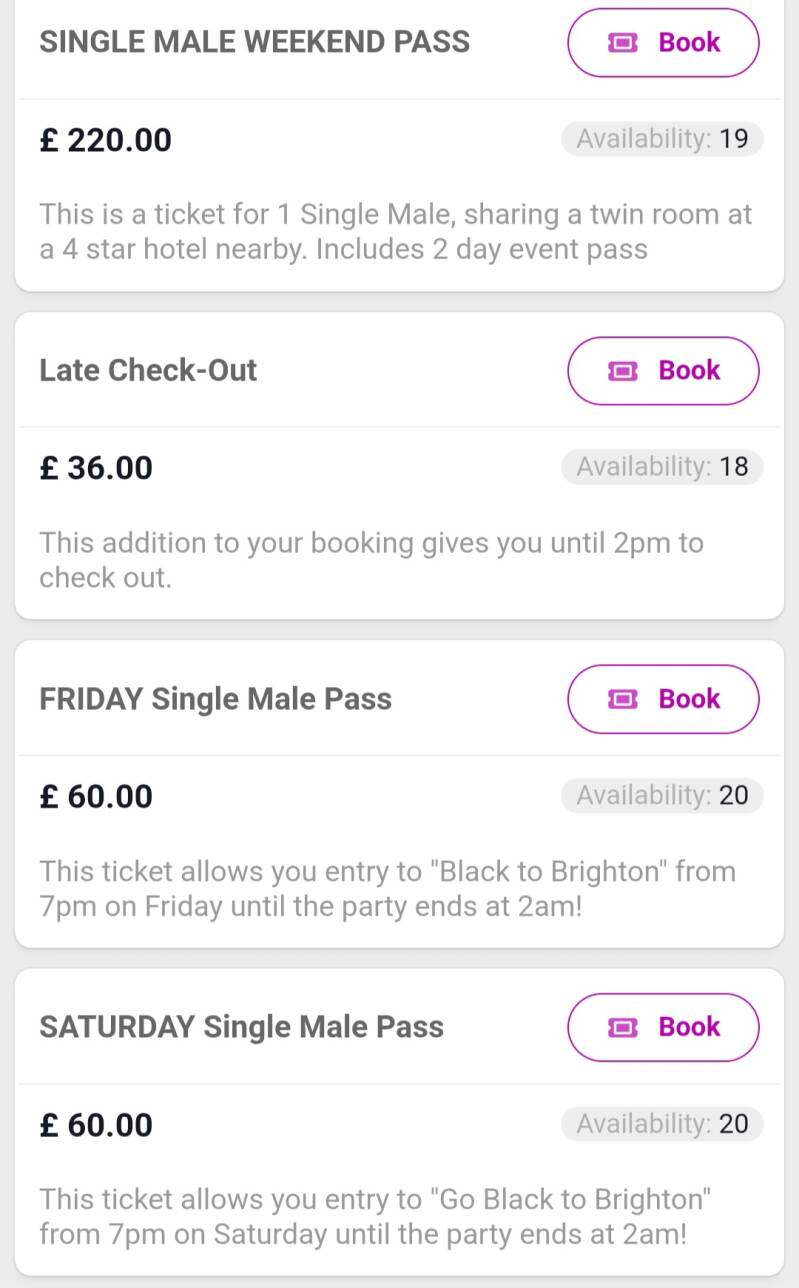Click the Availability: 19 badge
Screen dimensions: 799x1288
(x=662, y=139)
